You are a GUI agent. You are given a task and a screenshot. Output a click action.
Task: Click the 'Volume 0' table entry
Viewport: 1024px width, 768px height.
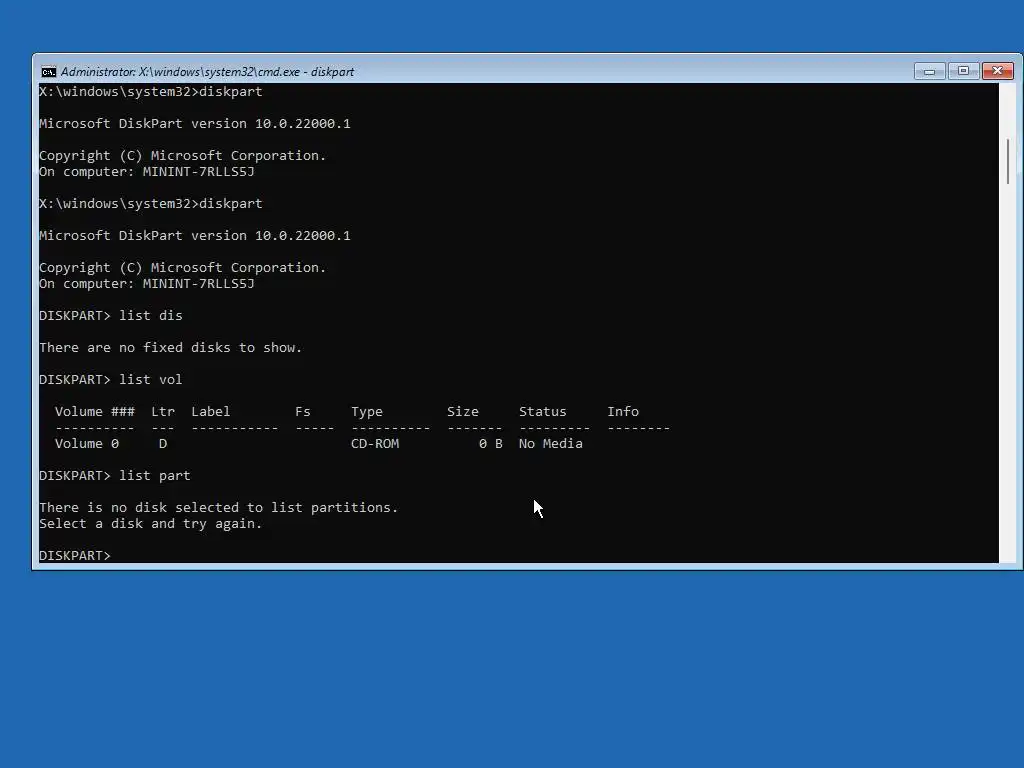point(87,443)
